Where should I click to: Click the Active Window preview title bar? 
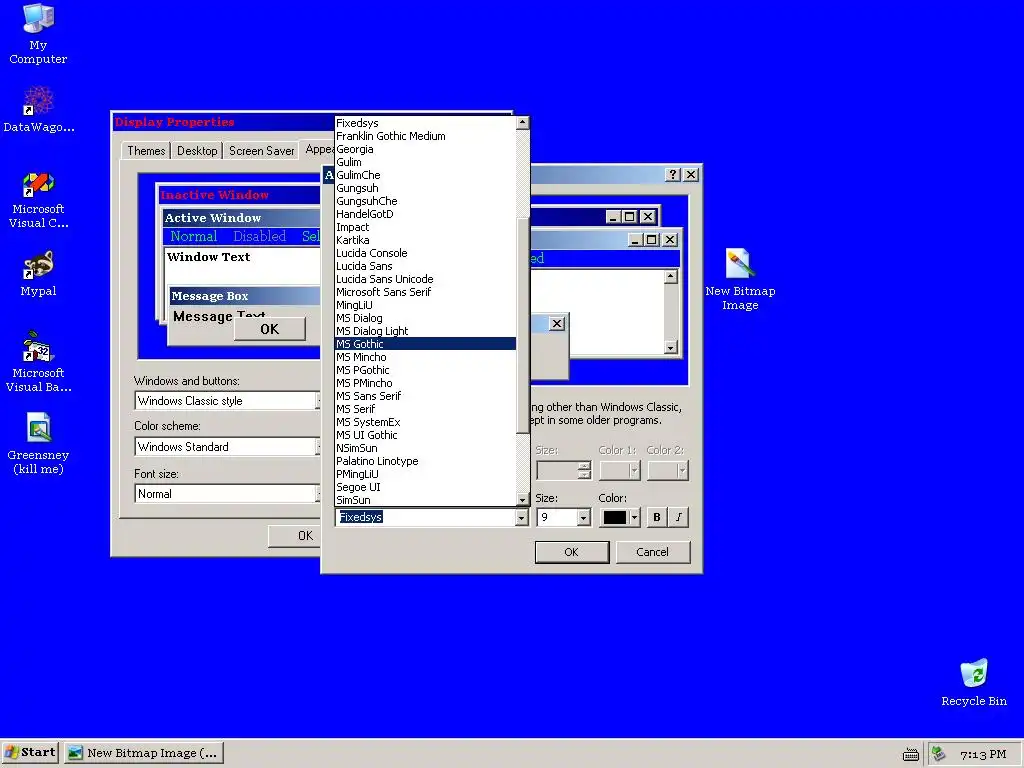coord(242,217)
